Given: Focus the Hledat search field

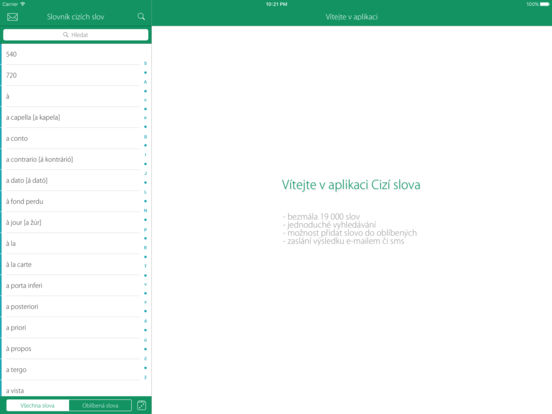Looking at the screenshot, I should click(76, 35).
